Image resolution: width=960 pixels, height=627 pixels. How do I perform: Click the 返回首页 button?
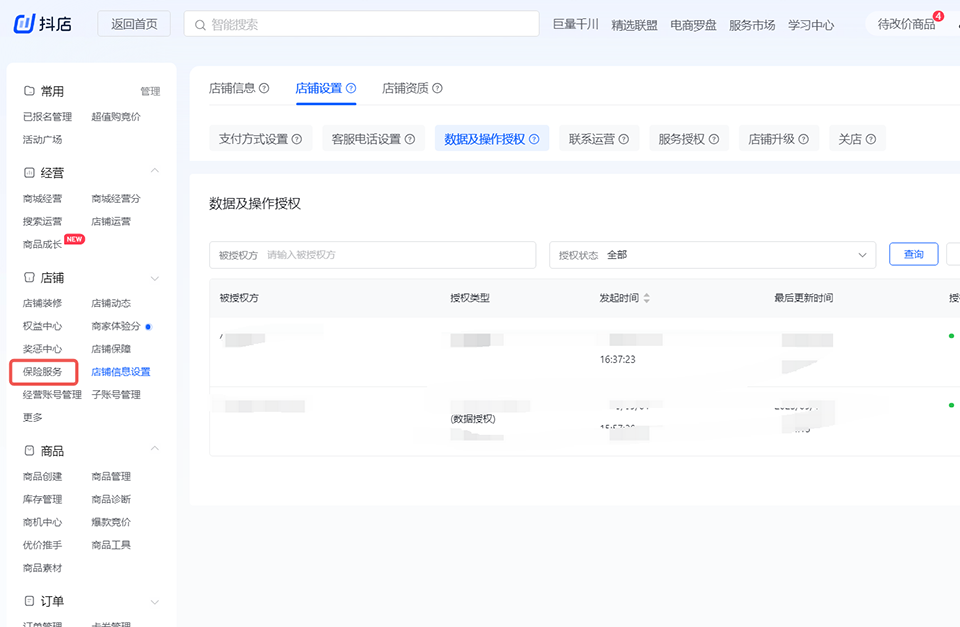(134, 24)
